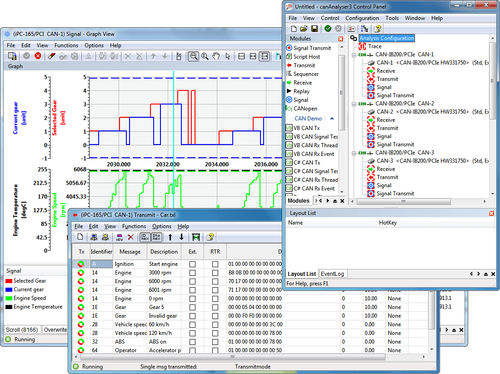Tick the Ext. checkbox for Ignition row
This screenshot has width=500, height=374.
(x=192, y=264)
